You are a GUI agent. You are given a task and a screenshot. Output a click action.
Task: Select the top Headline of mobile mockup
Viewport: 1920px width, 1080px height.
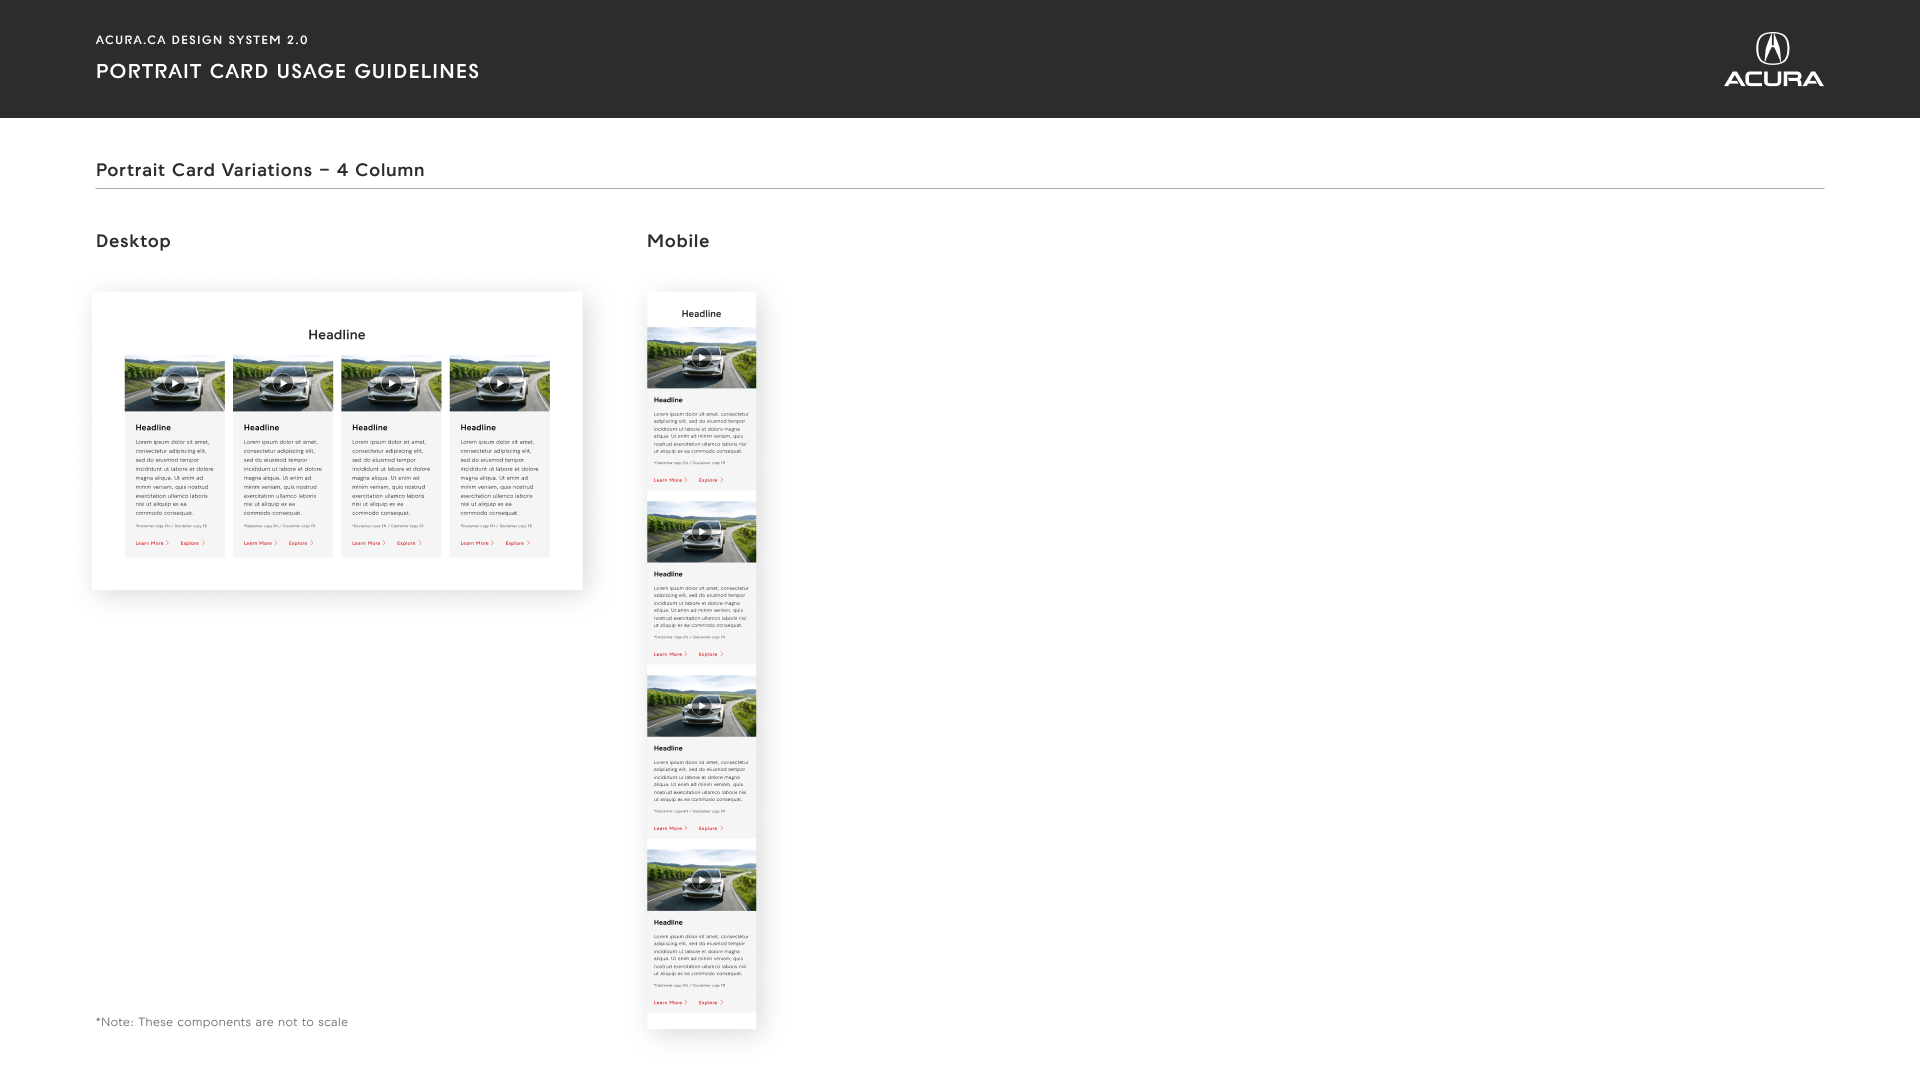tap(701, 314)
